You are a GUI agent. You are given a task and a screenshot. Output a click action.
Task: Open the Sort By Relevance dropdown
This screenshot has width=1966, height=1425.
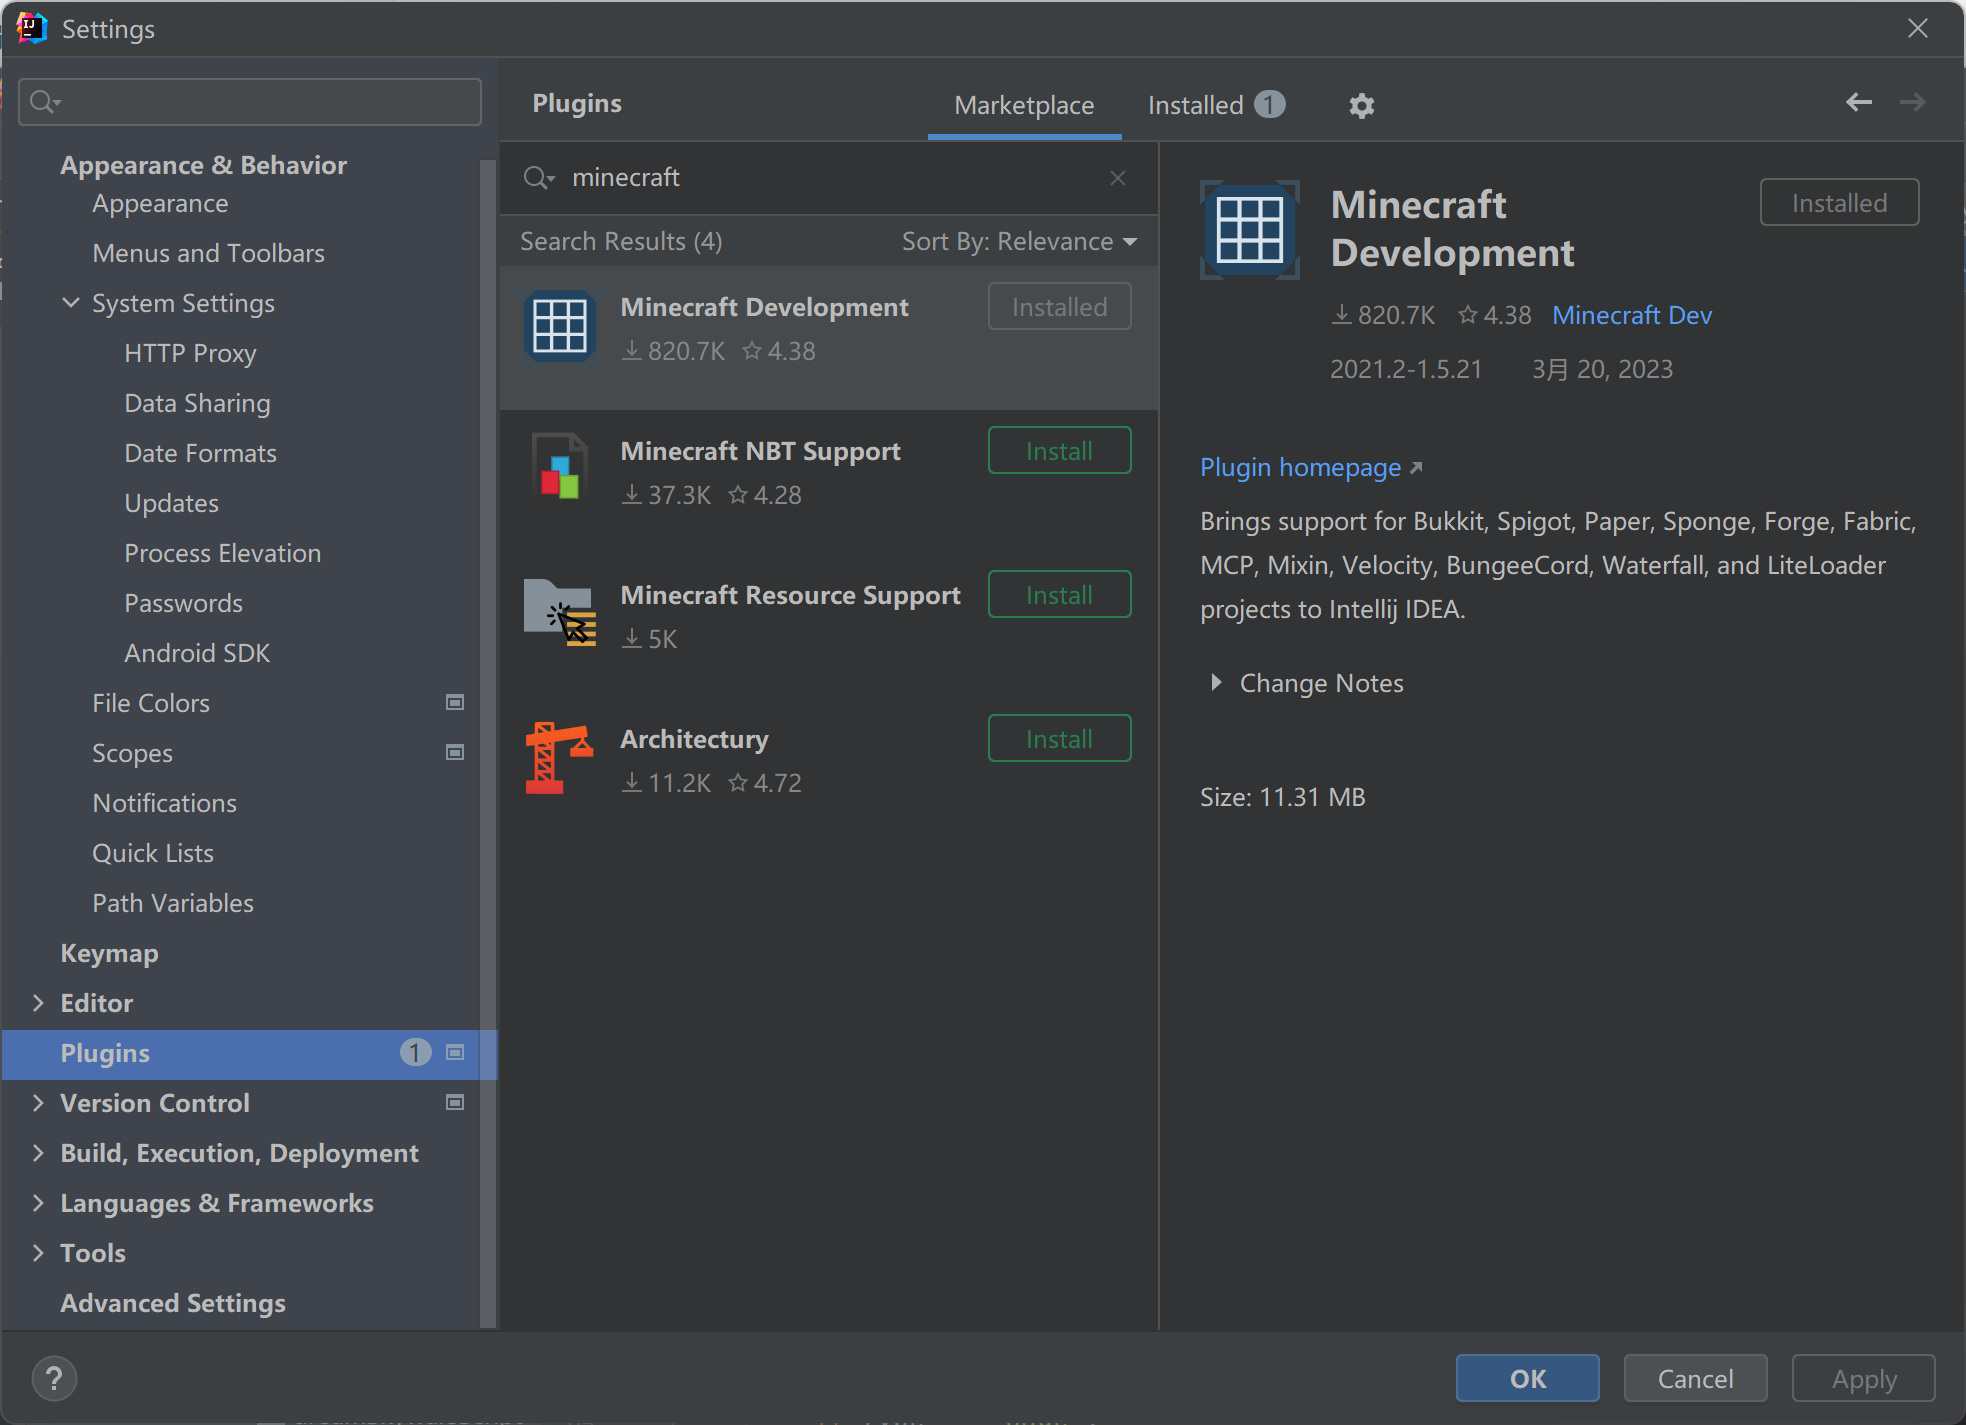(1019, 242)
